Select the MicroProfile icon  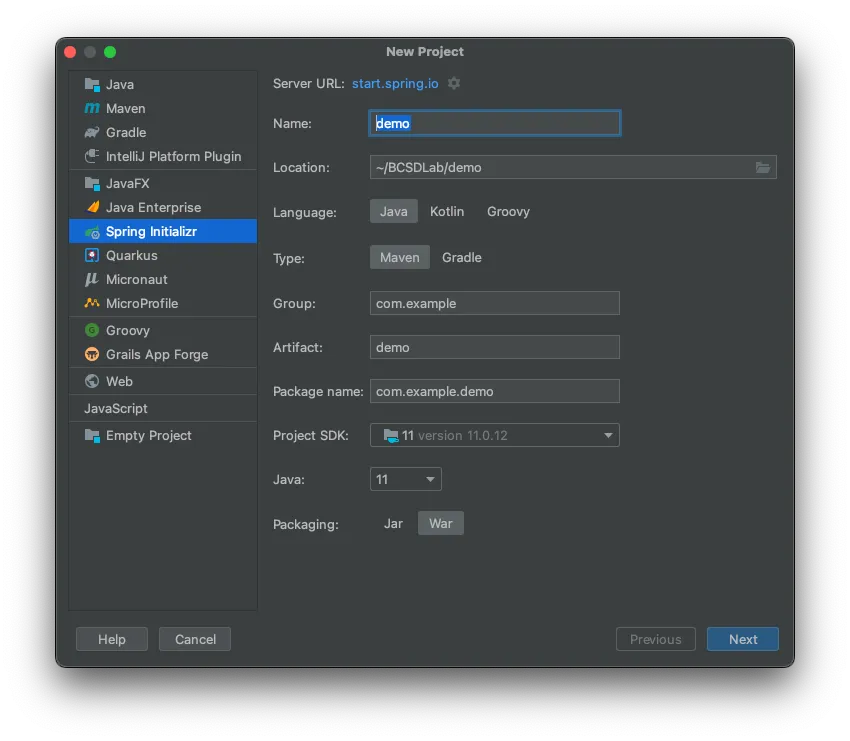(x=92, y=303)
